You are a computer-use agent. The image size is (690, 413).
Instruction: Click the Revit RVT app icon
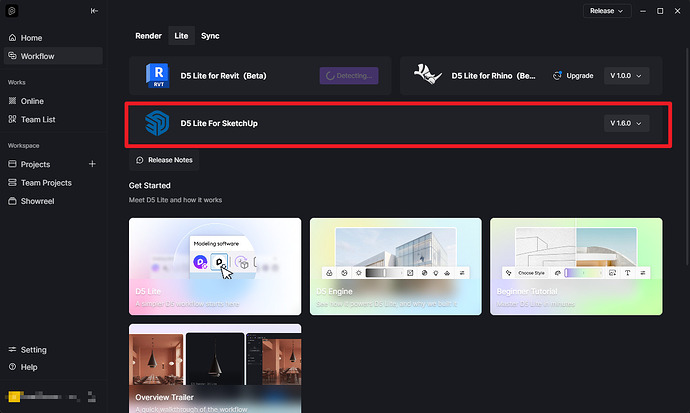click(x=158, y=76)
